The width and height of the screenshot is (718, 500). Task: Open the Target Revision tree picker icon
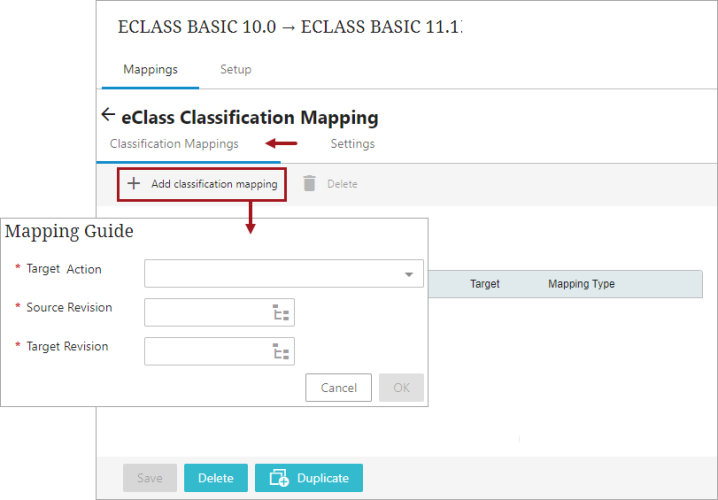281,351
